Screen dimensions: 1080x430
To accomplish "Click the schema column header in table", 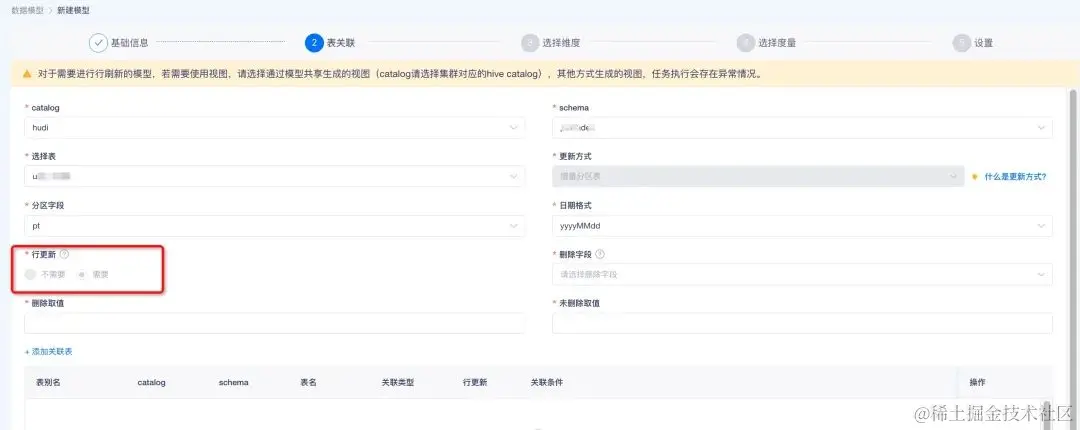I will [233, 382].
